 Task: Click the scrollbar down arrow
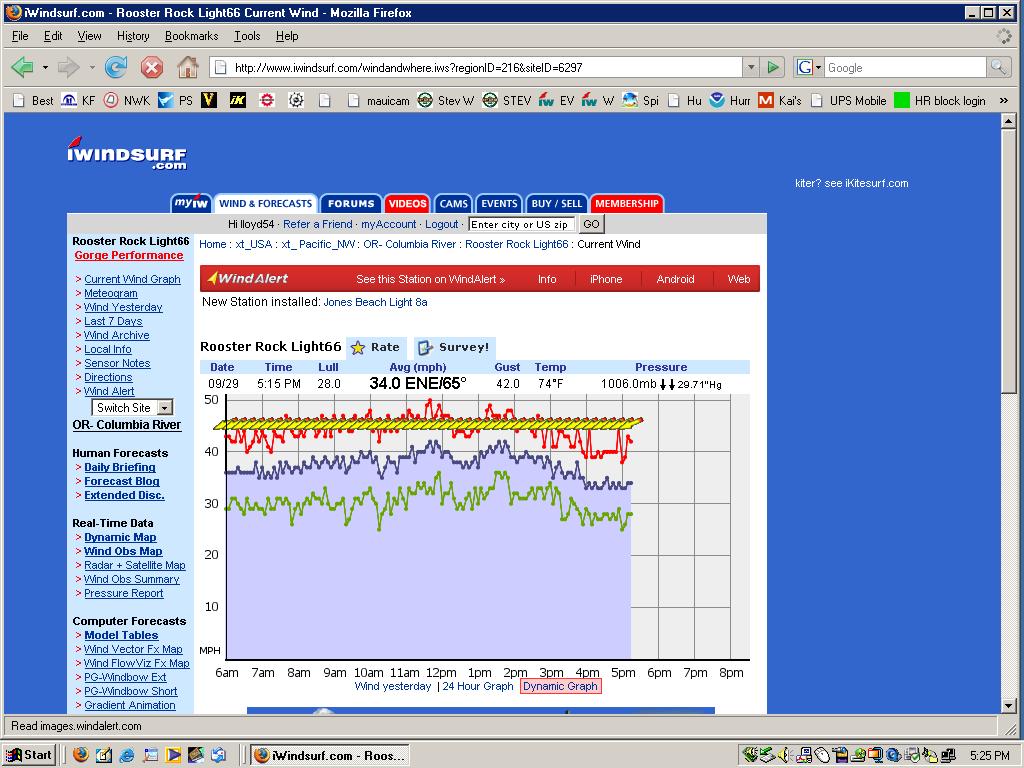point(1008,705)
